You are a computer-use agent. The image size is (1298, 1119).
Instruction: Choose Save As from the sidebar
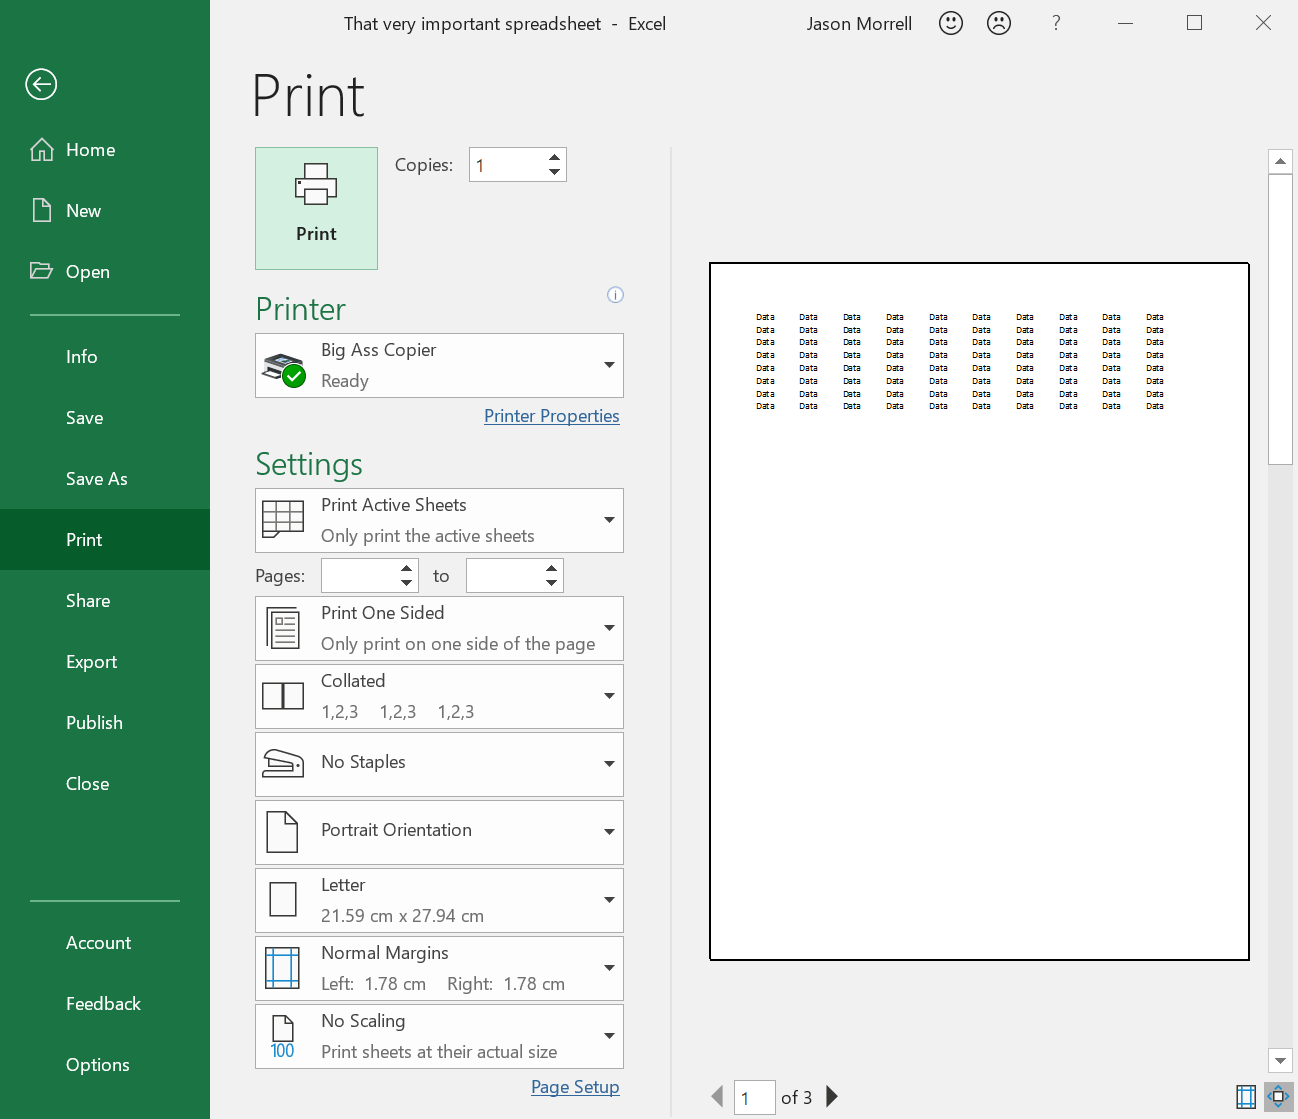pyautogui.click(x=105, y=479)
